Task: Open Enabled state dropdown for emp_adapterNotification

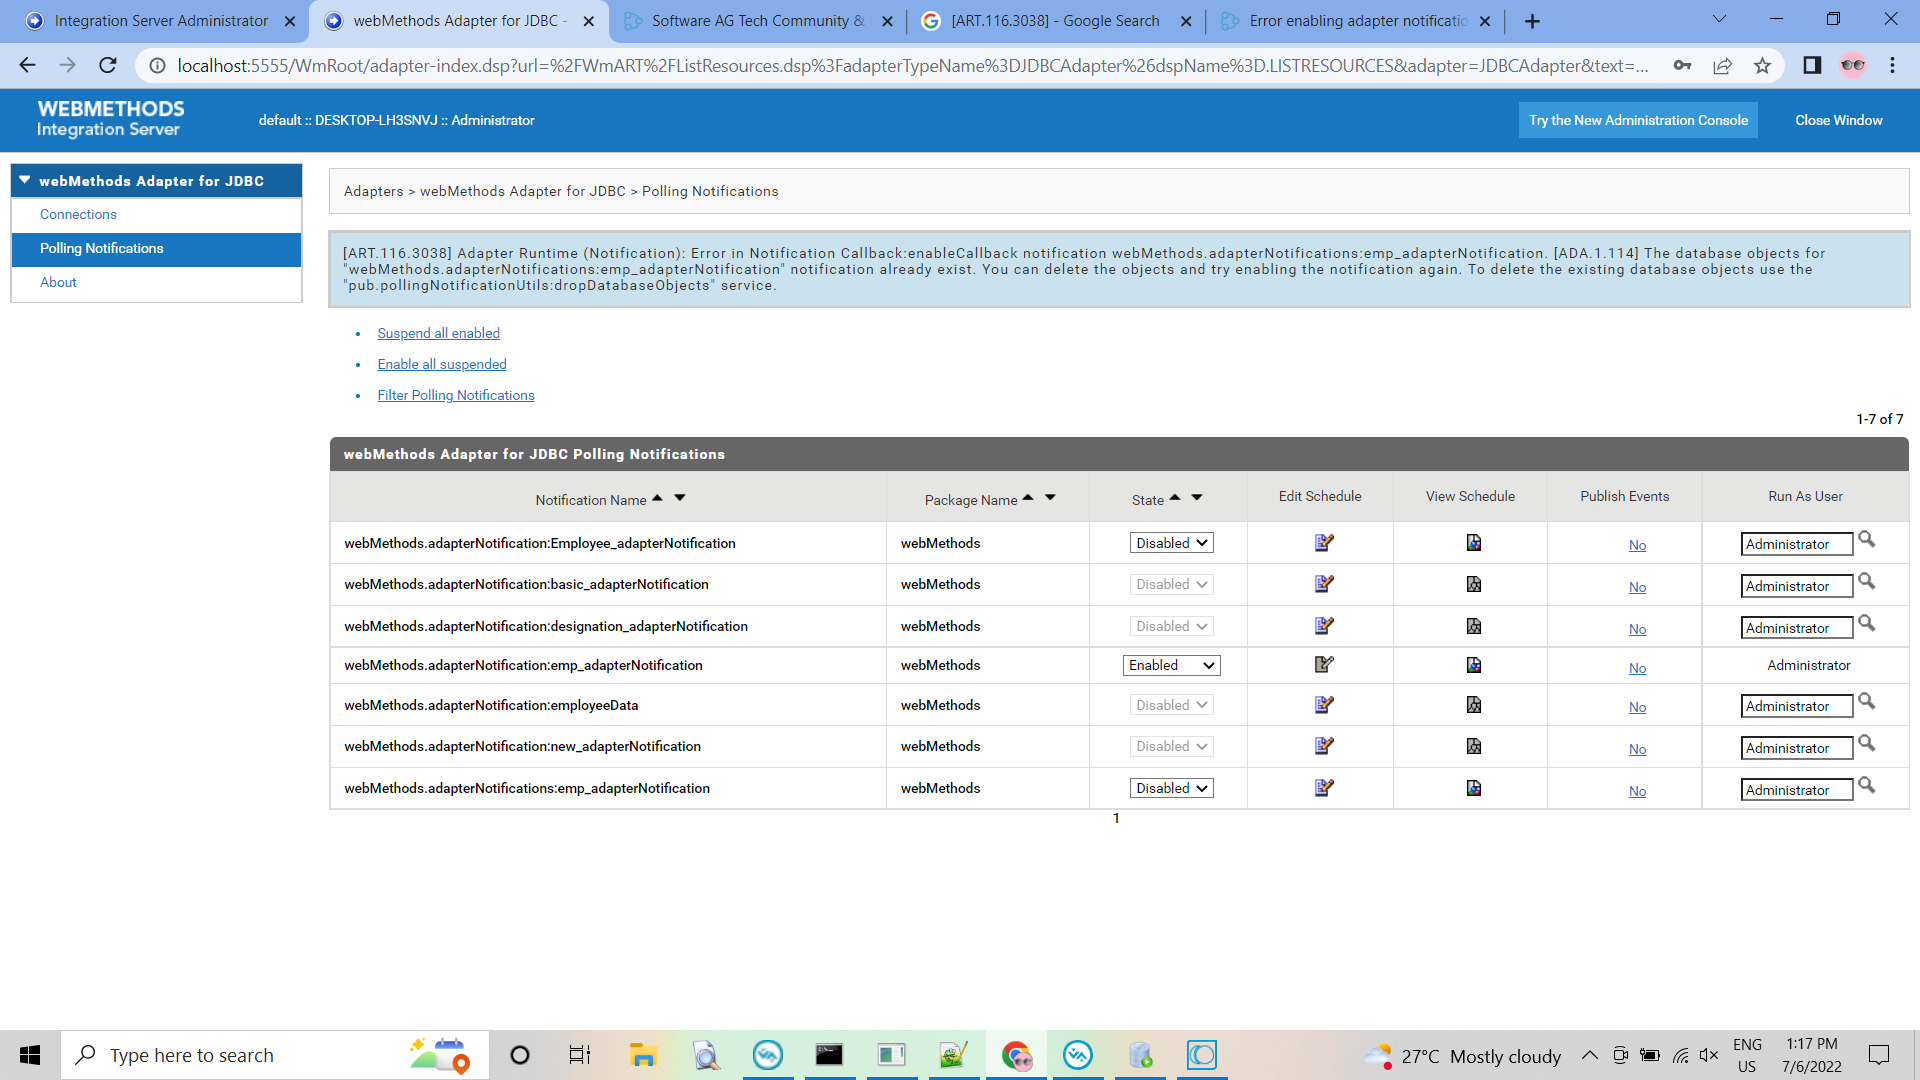Action: tap(1171, 665)
